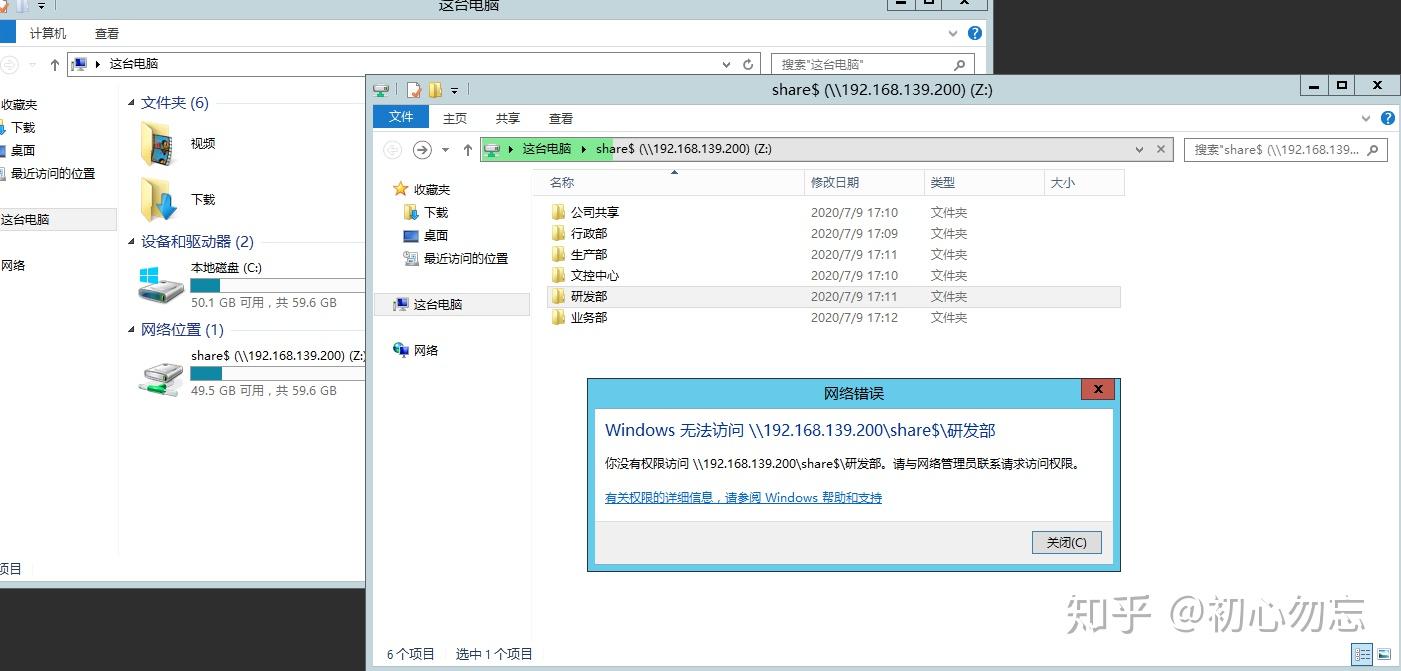Sort by the 类型 column header
Screen dimensions: 1401x671
(984, 183)
